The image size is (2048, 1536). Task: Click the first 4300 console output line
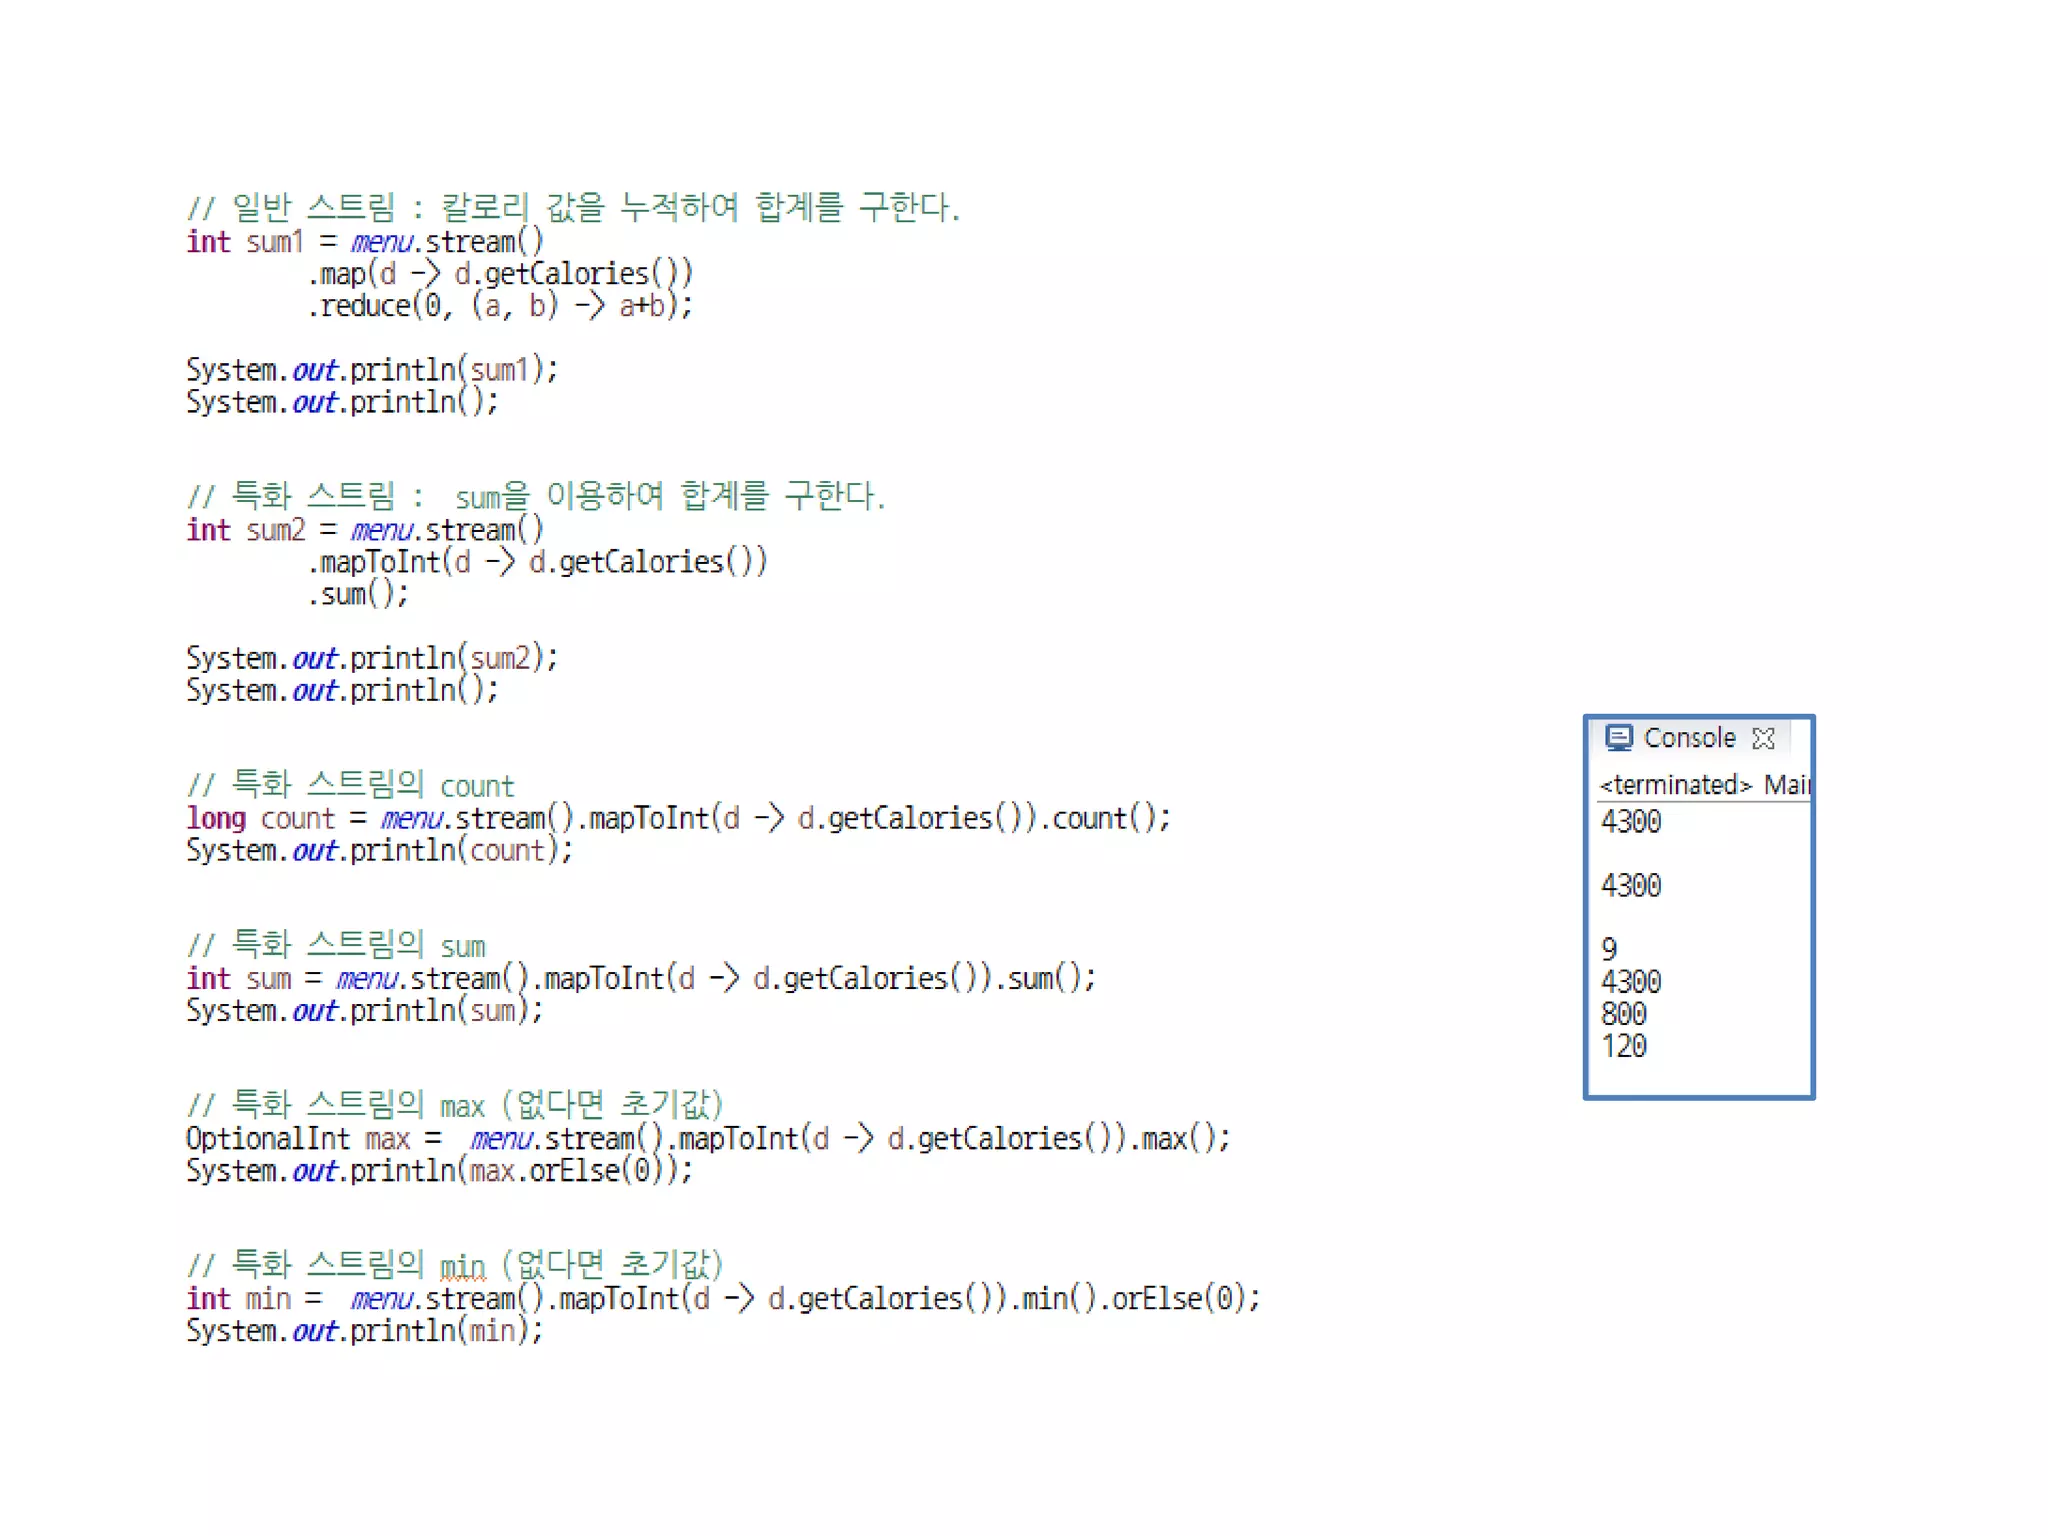(1631, 822)
